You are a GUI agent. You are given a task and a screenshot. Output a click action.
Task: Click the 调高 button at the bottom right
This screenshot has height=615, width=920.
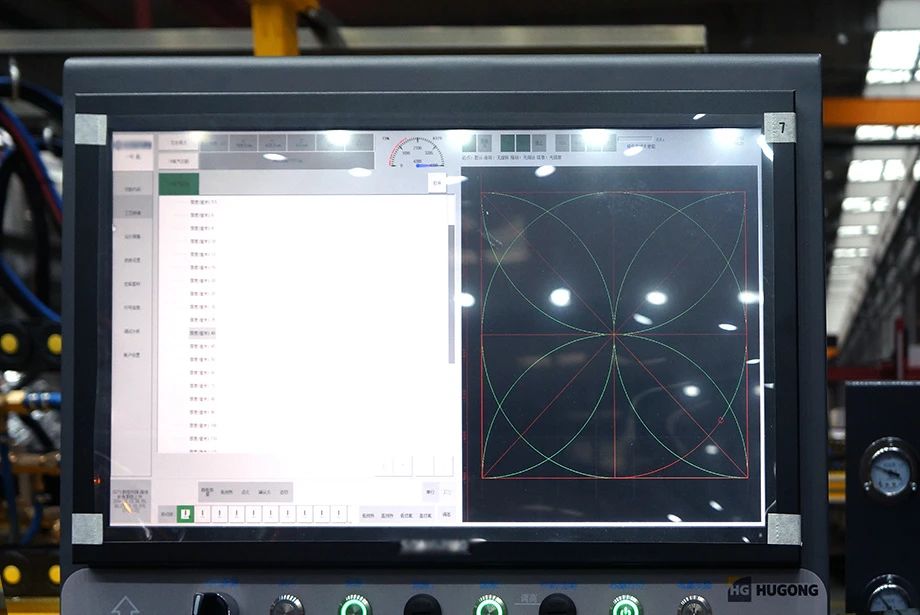pos(446,514)
